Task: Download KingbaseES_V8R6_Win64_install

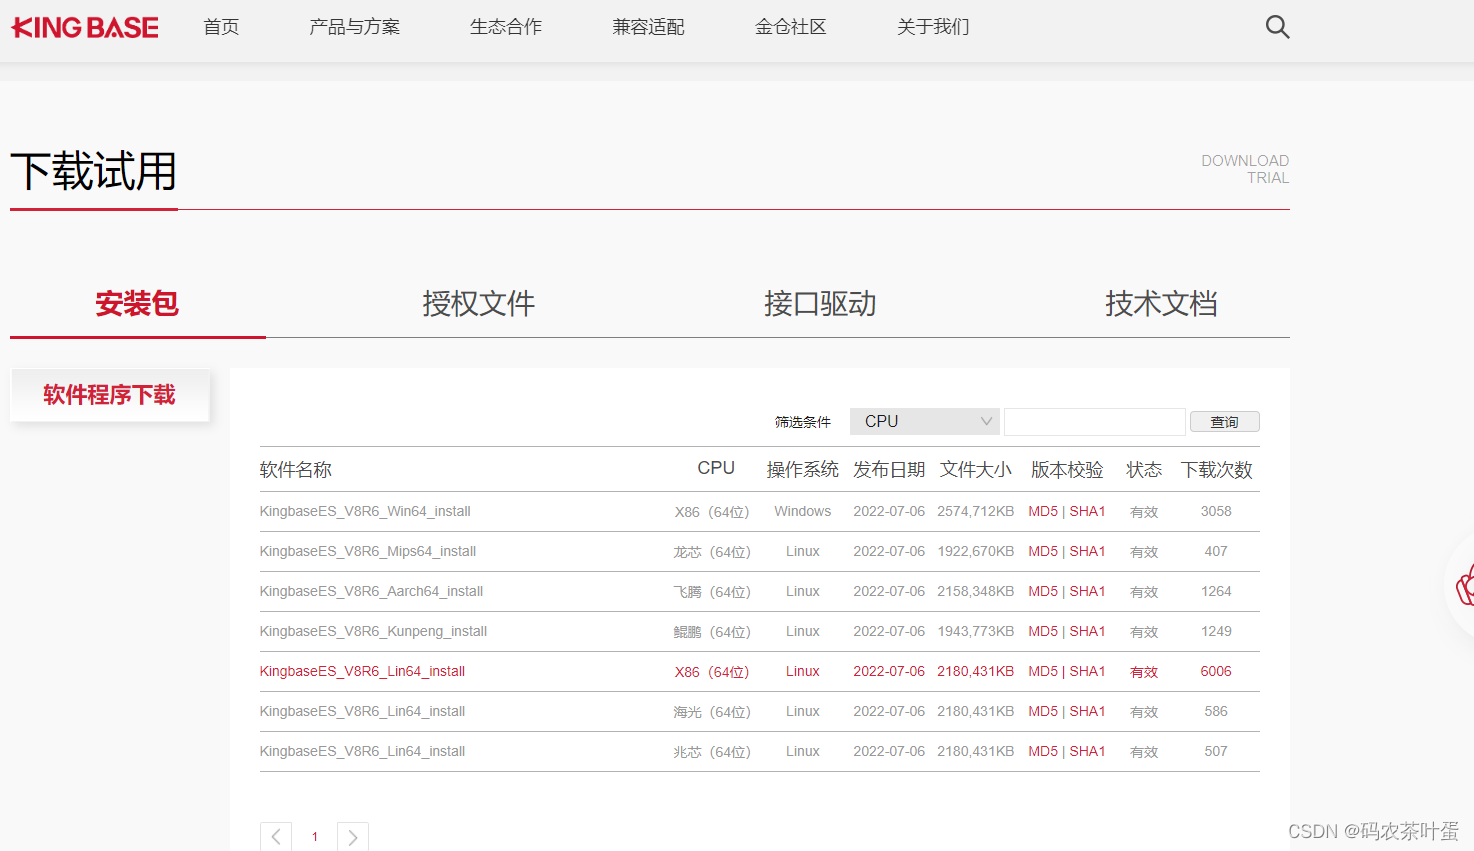Action: [x=365, y=511]
